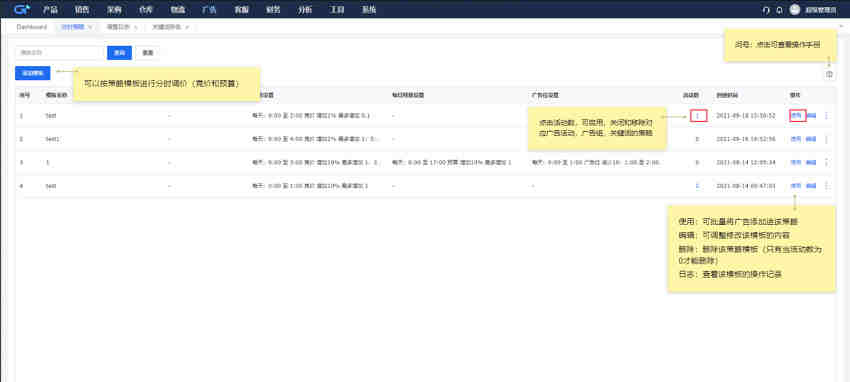Close the 调整日志 tab

tap(135, 27)
